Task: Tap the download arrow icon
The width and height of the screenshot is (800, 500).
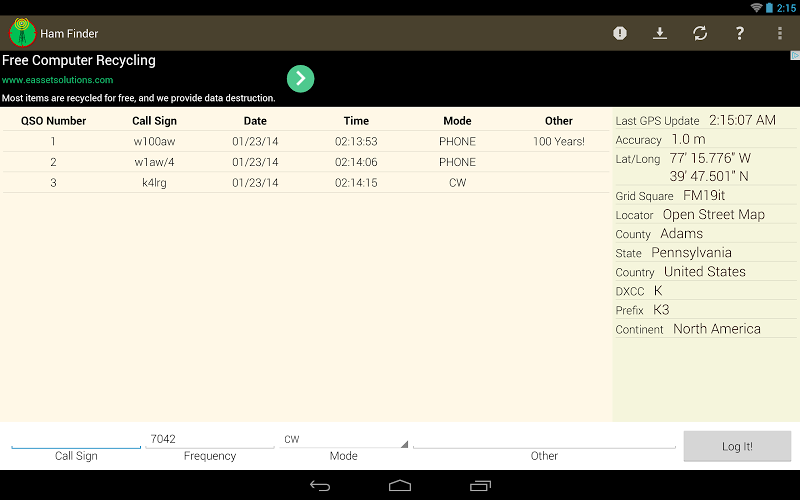Action: pyautogui.click(x=660, y=33)
